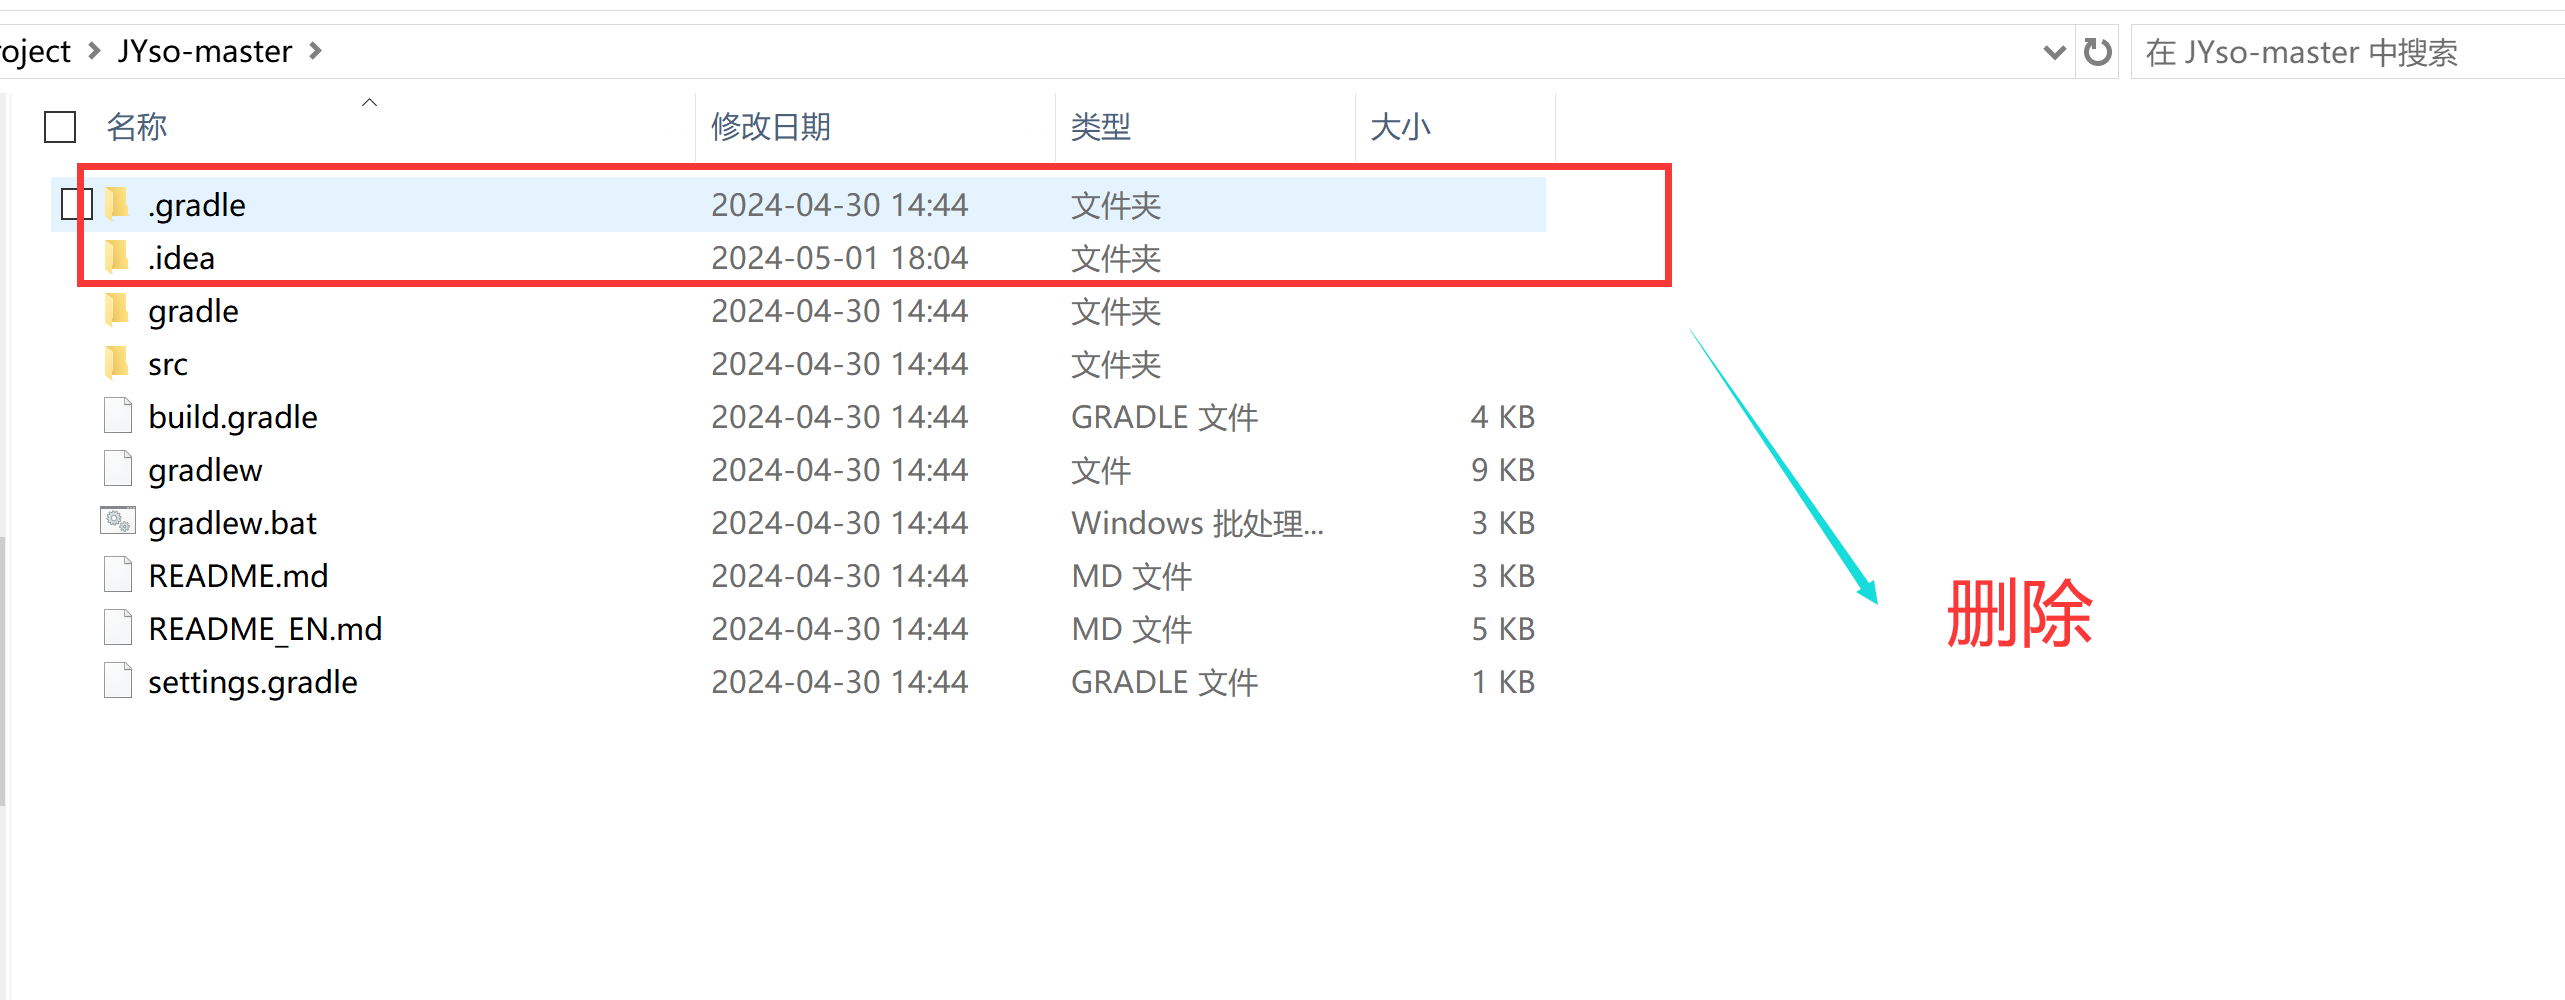Click the .idea folder icon
Image resolution: width=2565 pixels, height=1000 pixels.
(x=117, y=256)
